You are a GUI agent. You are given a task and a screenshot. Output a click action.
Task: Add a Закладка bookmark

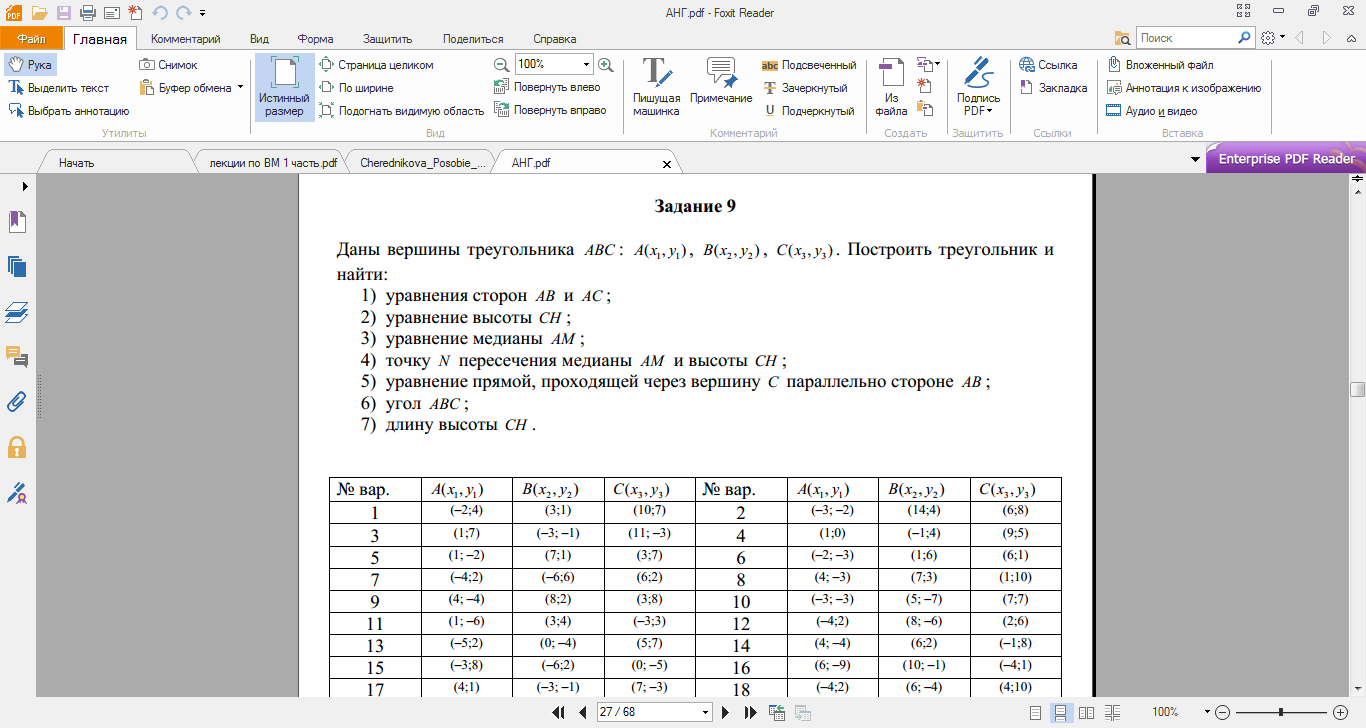pos(1054,88)
